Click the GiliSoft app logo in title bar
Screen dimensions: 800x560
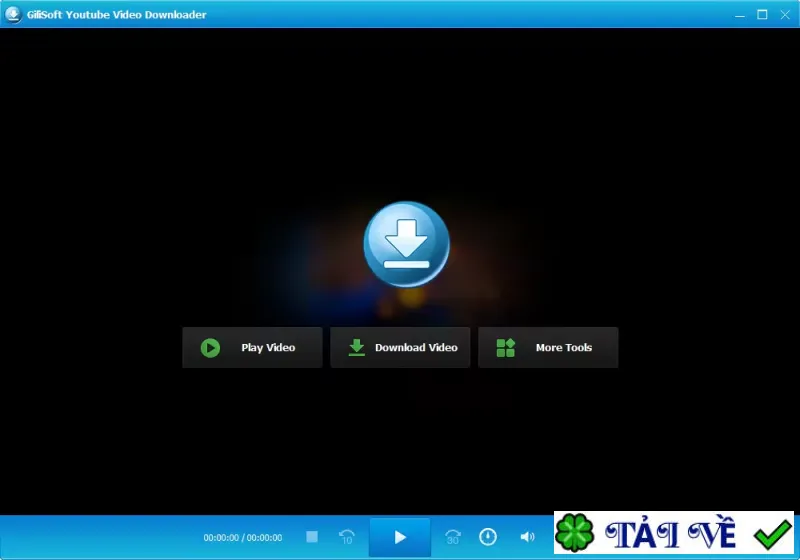13,14
